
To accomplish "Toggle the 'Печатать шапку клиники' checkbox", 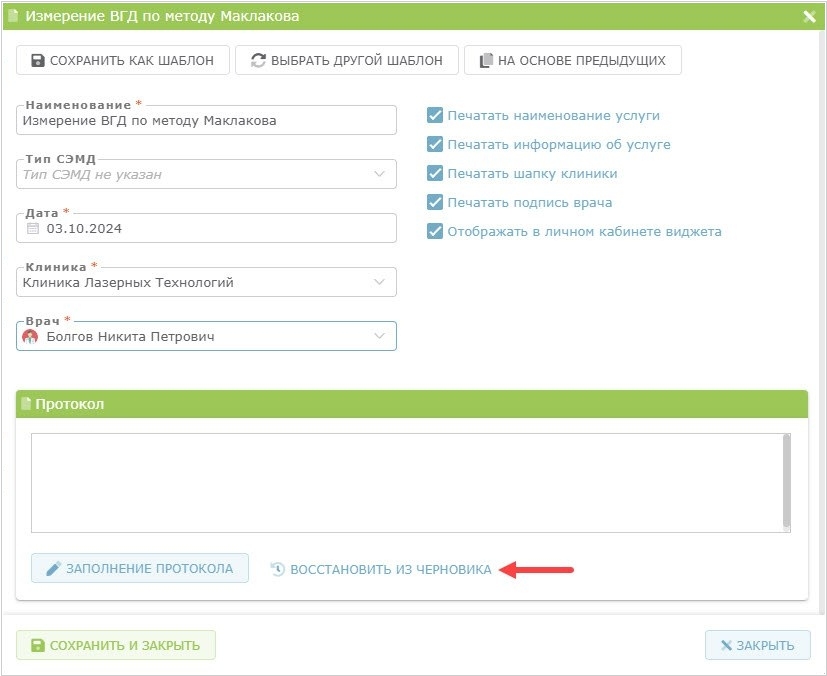I will pyautogui.click(x=435, y=173).
